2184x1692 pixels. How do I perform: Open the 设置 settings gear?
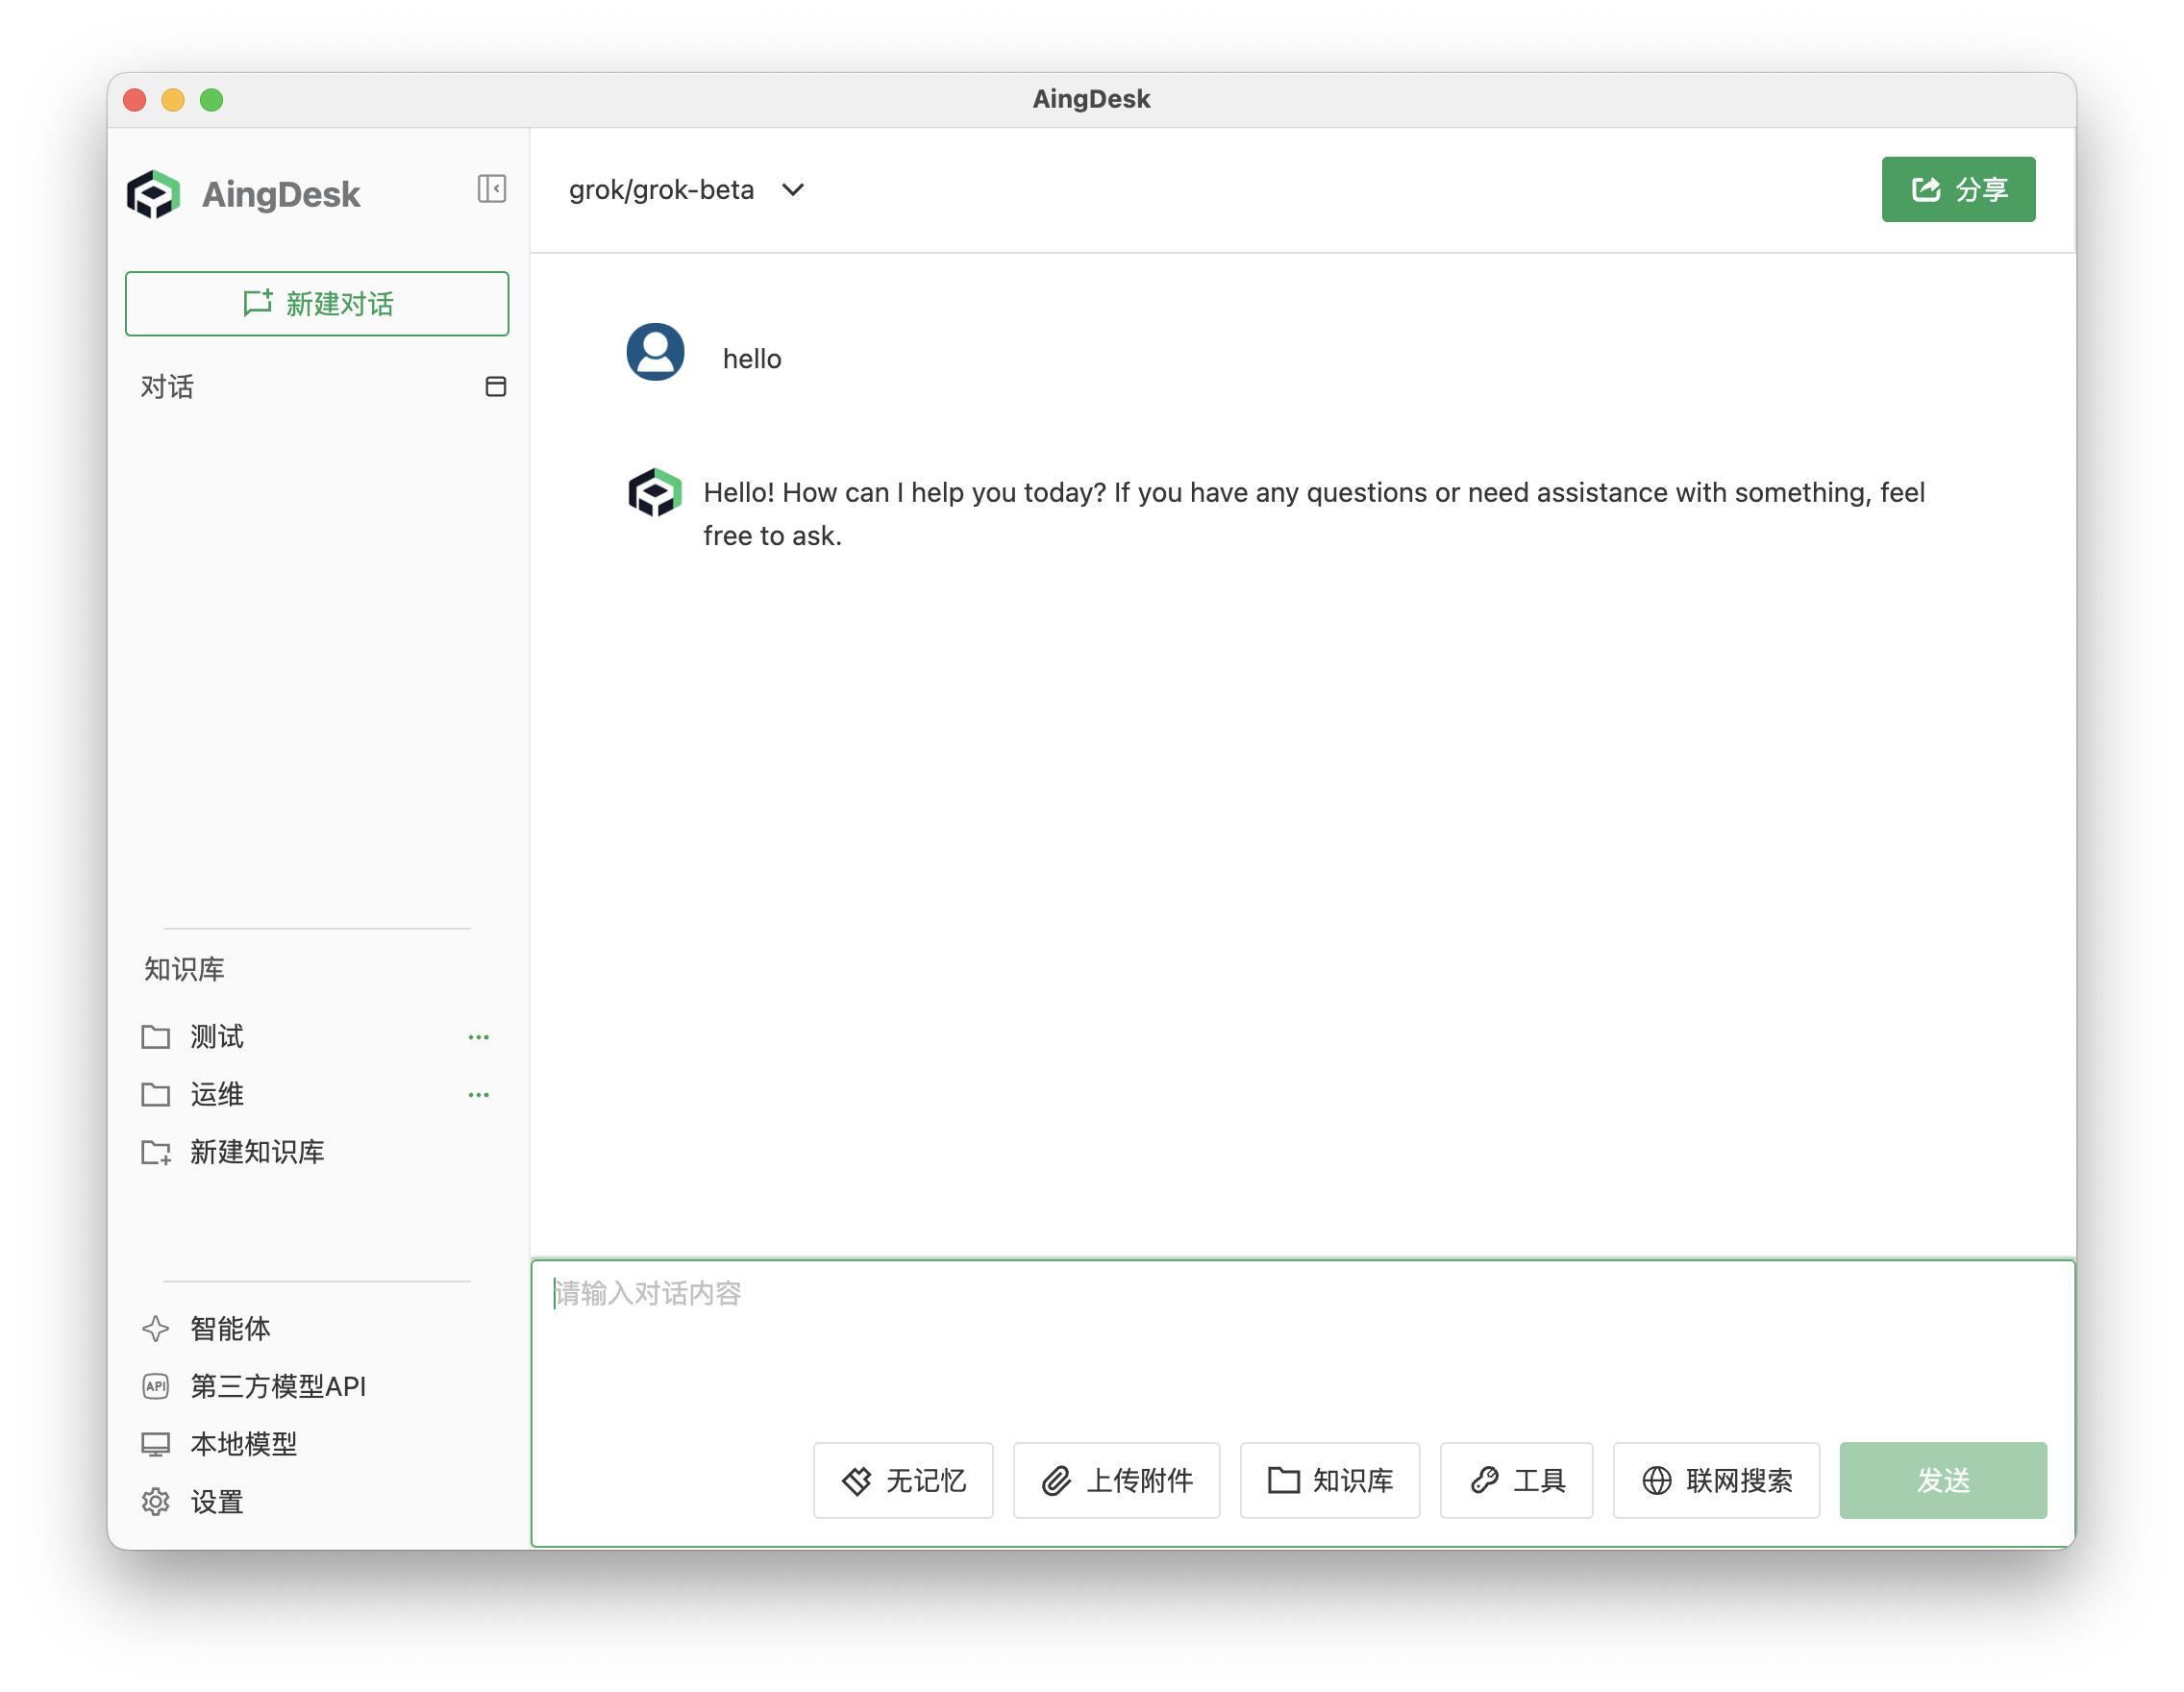(x=216, y=1501)
